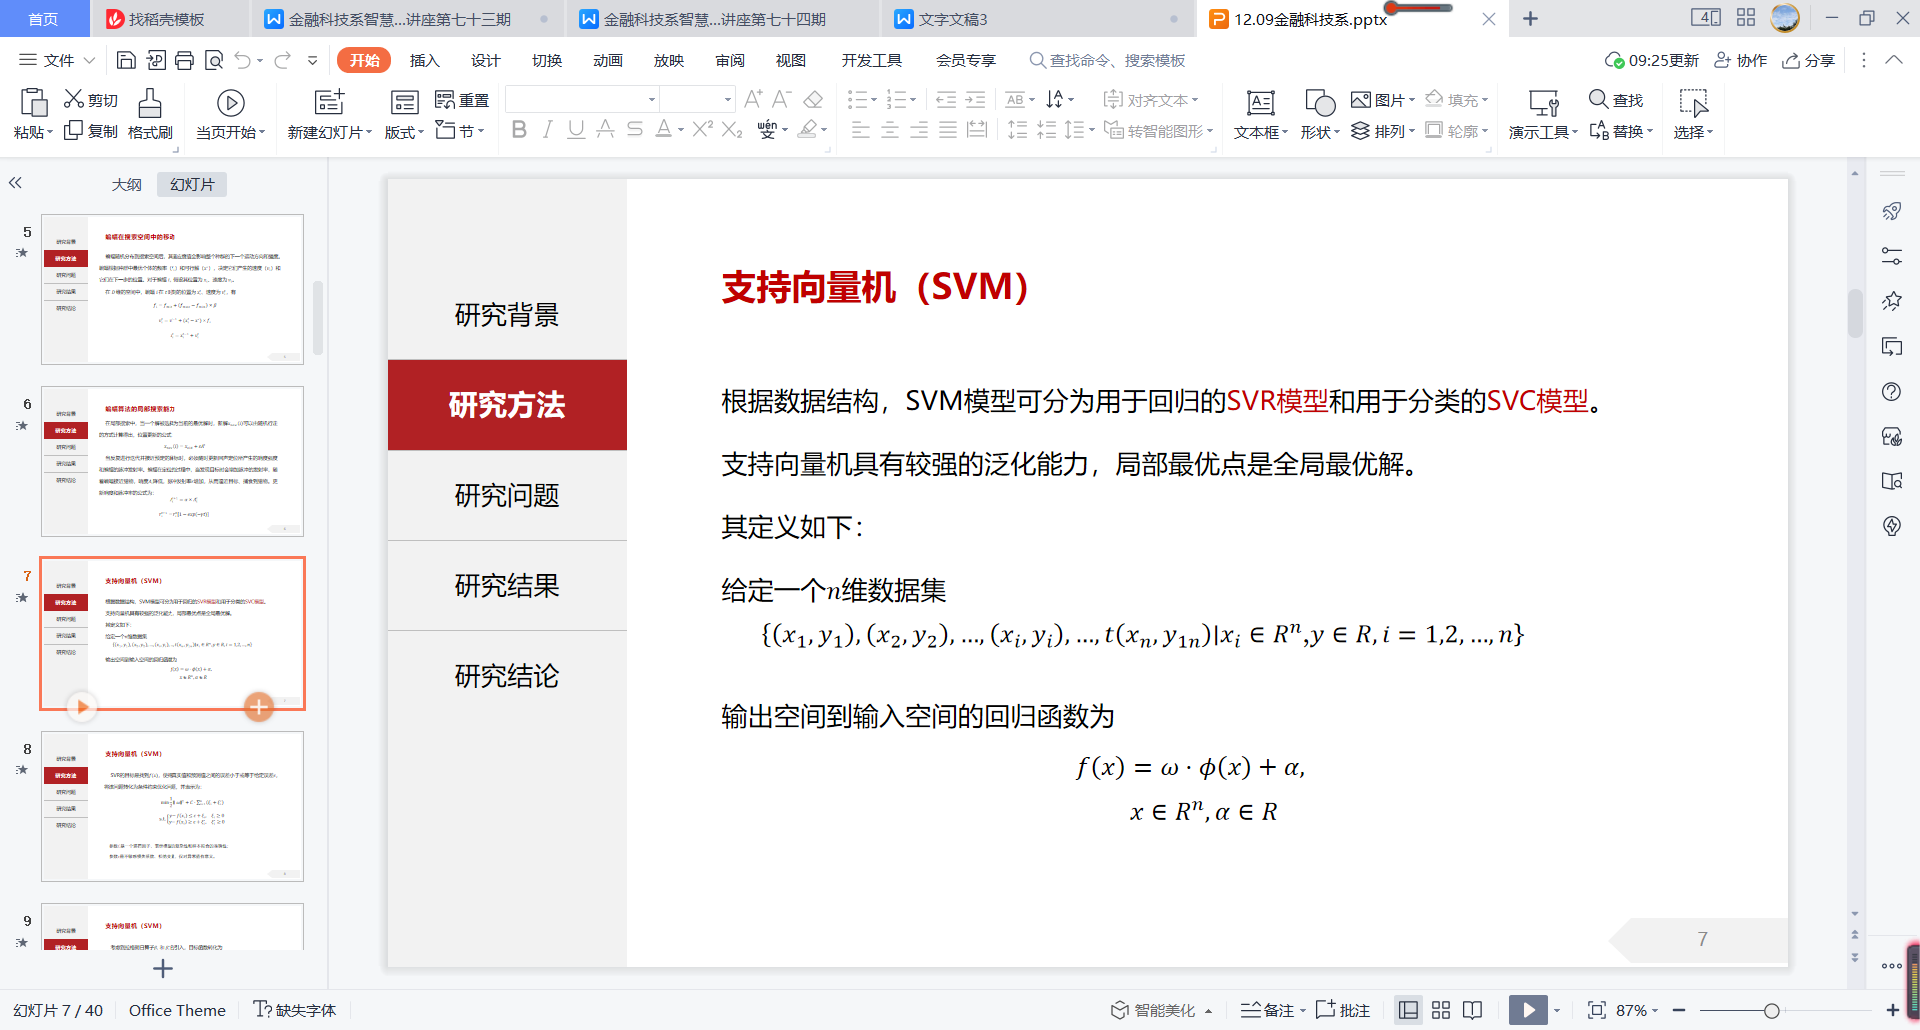Click the Save icon in quick toolbar

(x=126, y=60)
